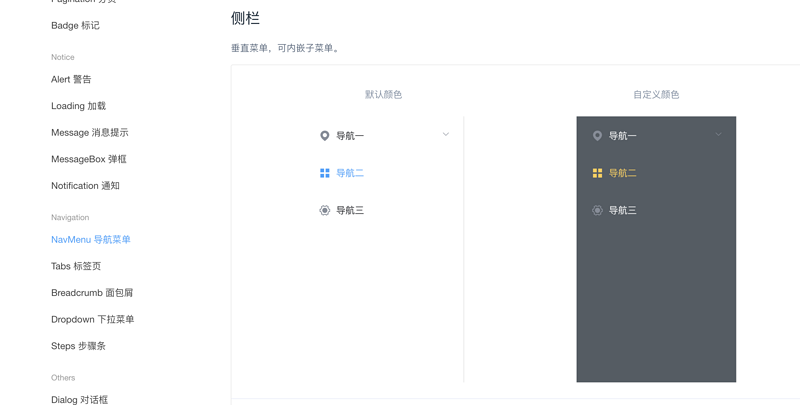
Task: Click the 侧栏 section heading
Action: pos(245,18)
